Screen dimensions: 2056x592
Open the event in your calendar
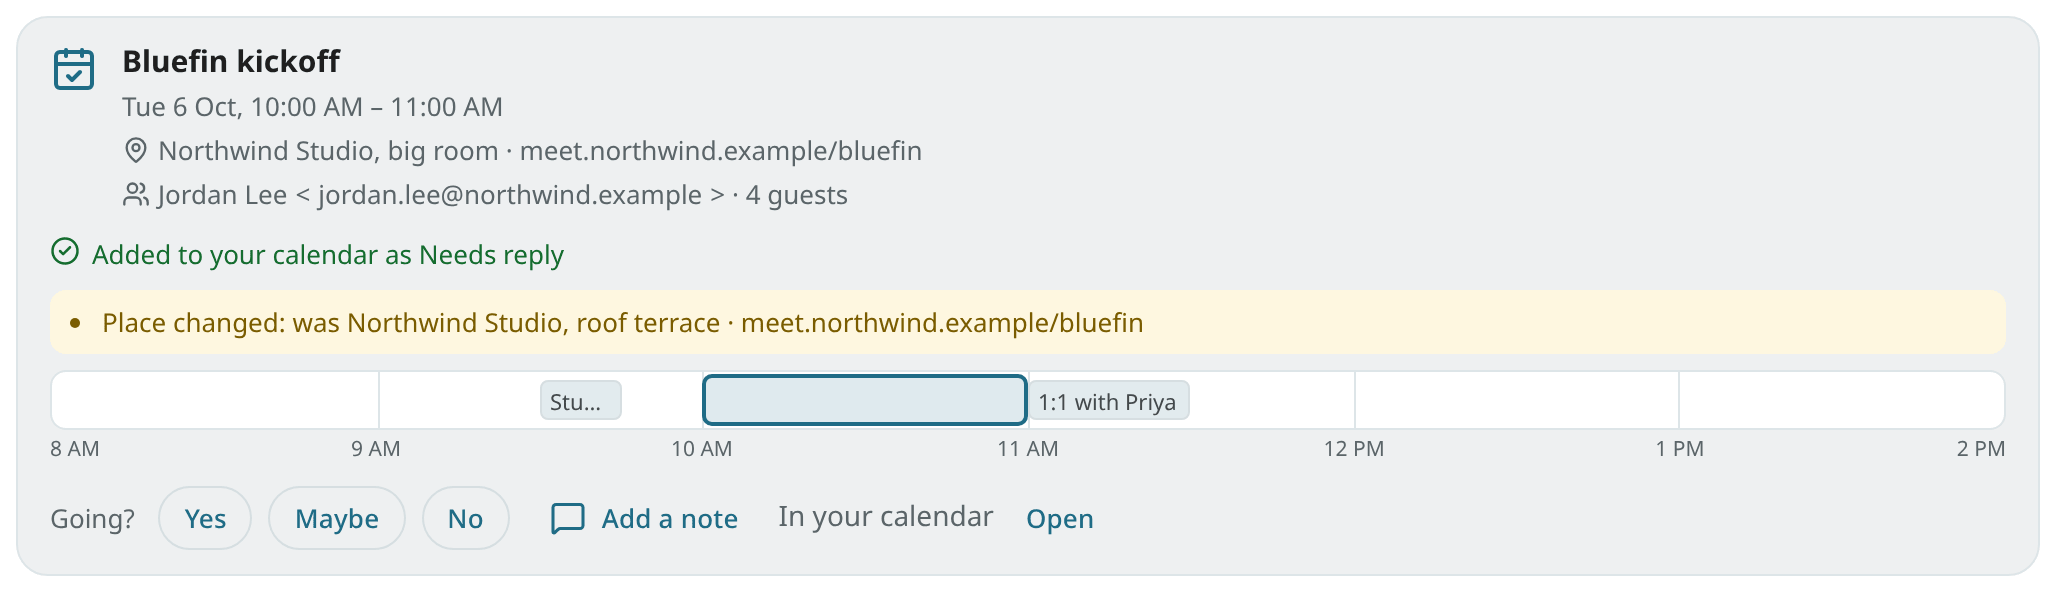click(1060, 518)
